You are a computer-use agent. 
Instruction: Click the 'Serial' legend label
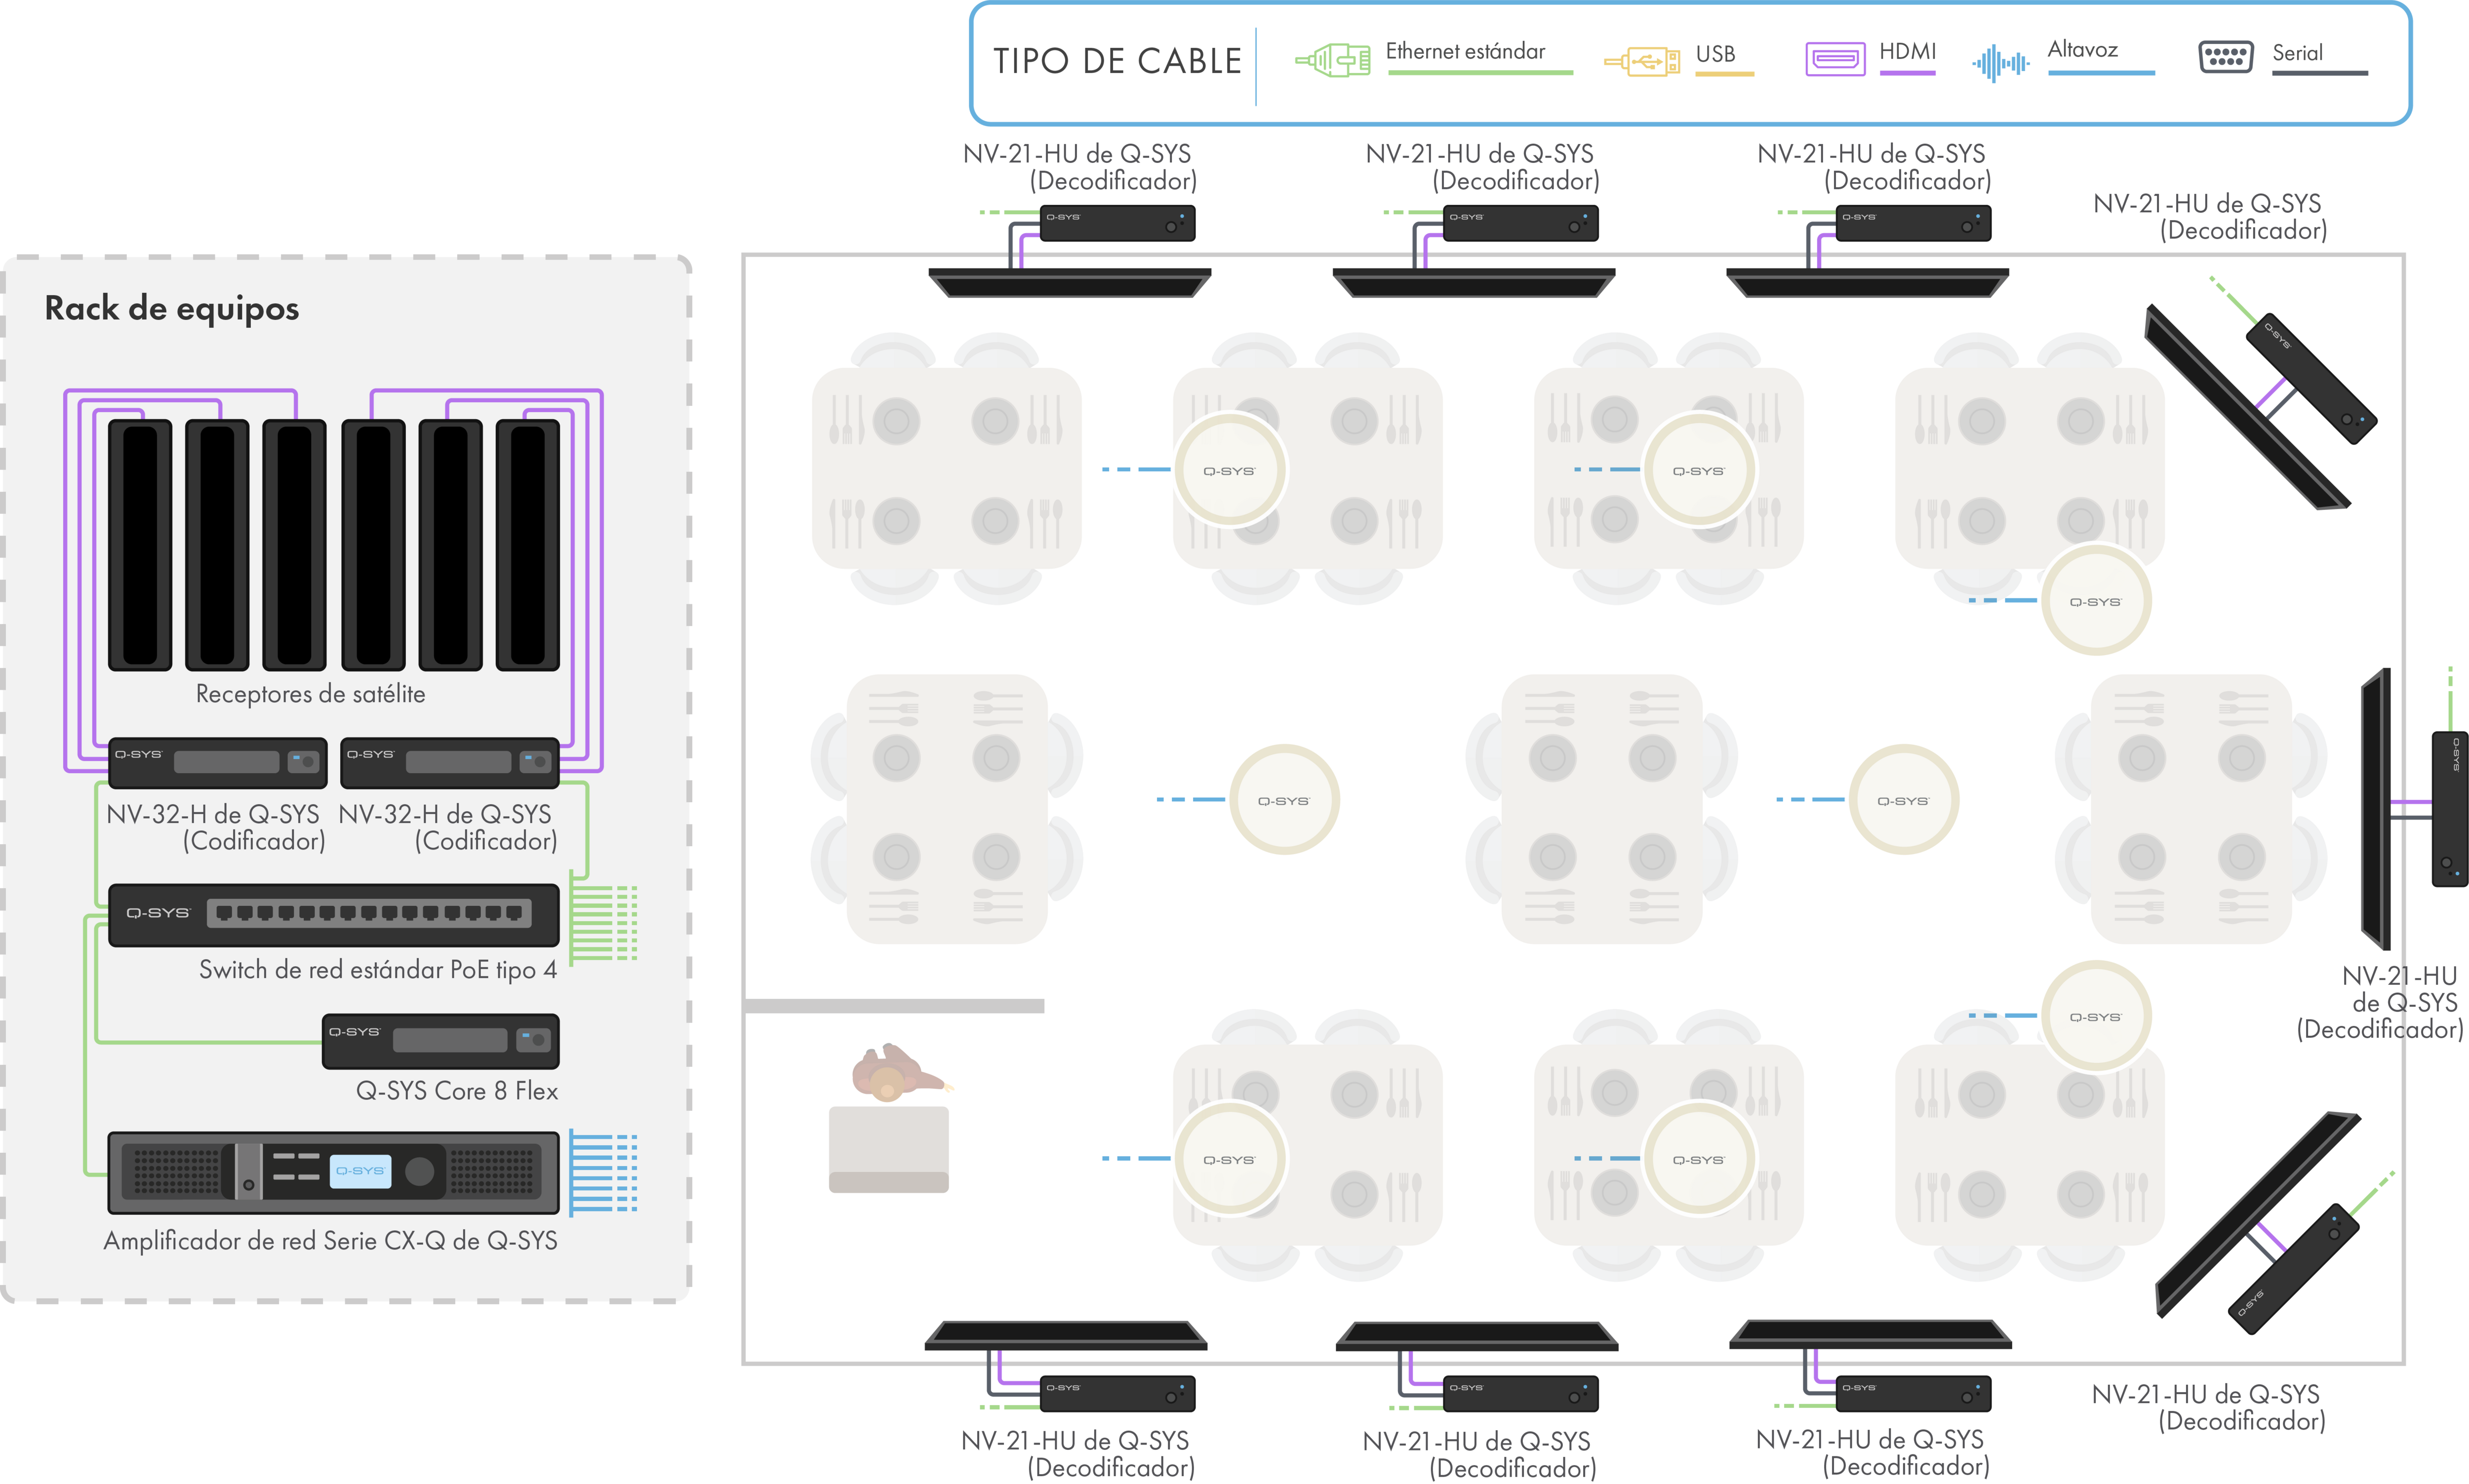(2297, 53)
